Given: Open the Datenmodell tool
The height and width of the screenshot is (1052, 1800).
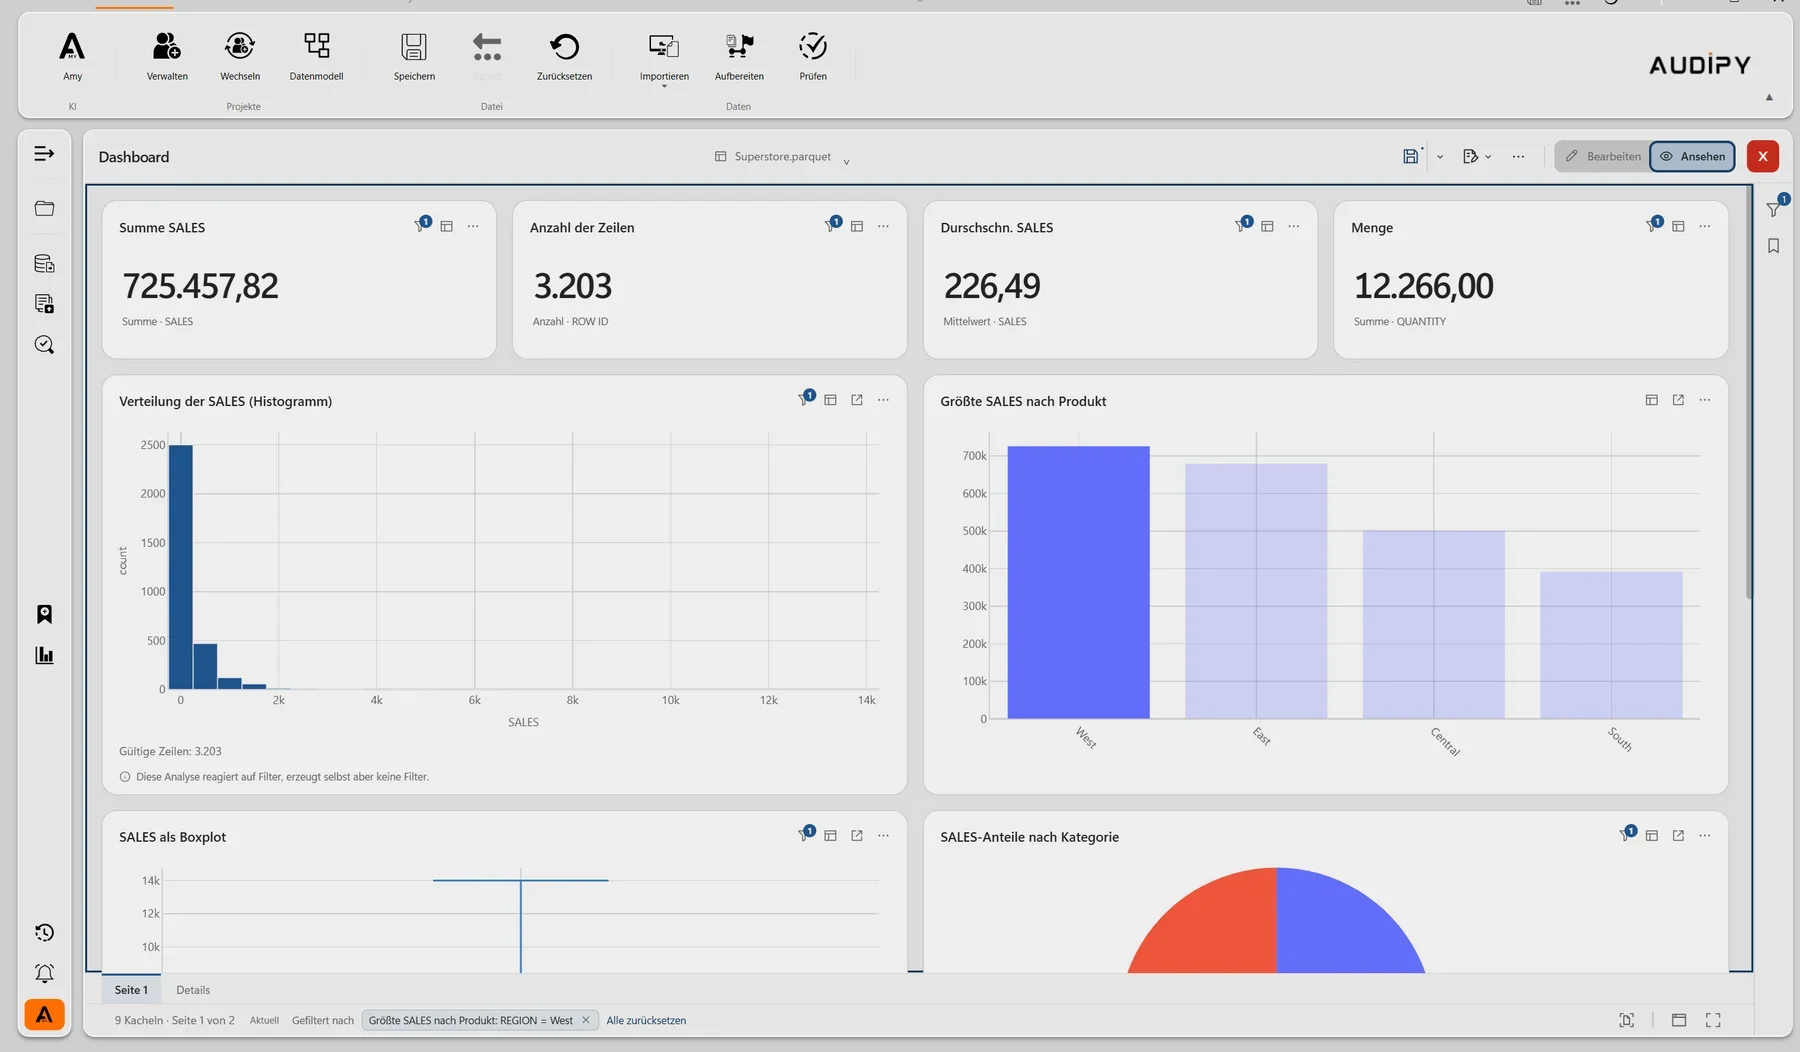Looking at the screenshot, I should (316, 55).
